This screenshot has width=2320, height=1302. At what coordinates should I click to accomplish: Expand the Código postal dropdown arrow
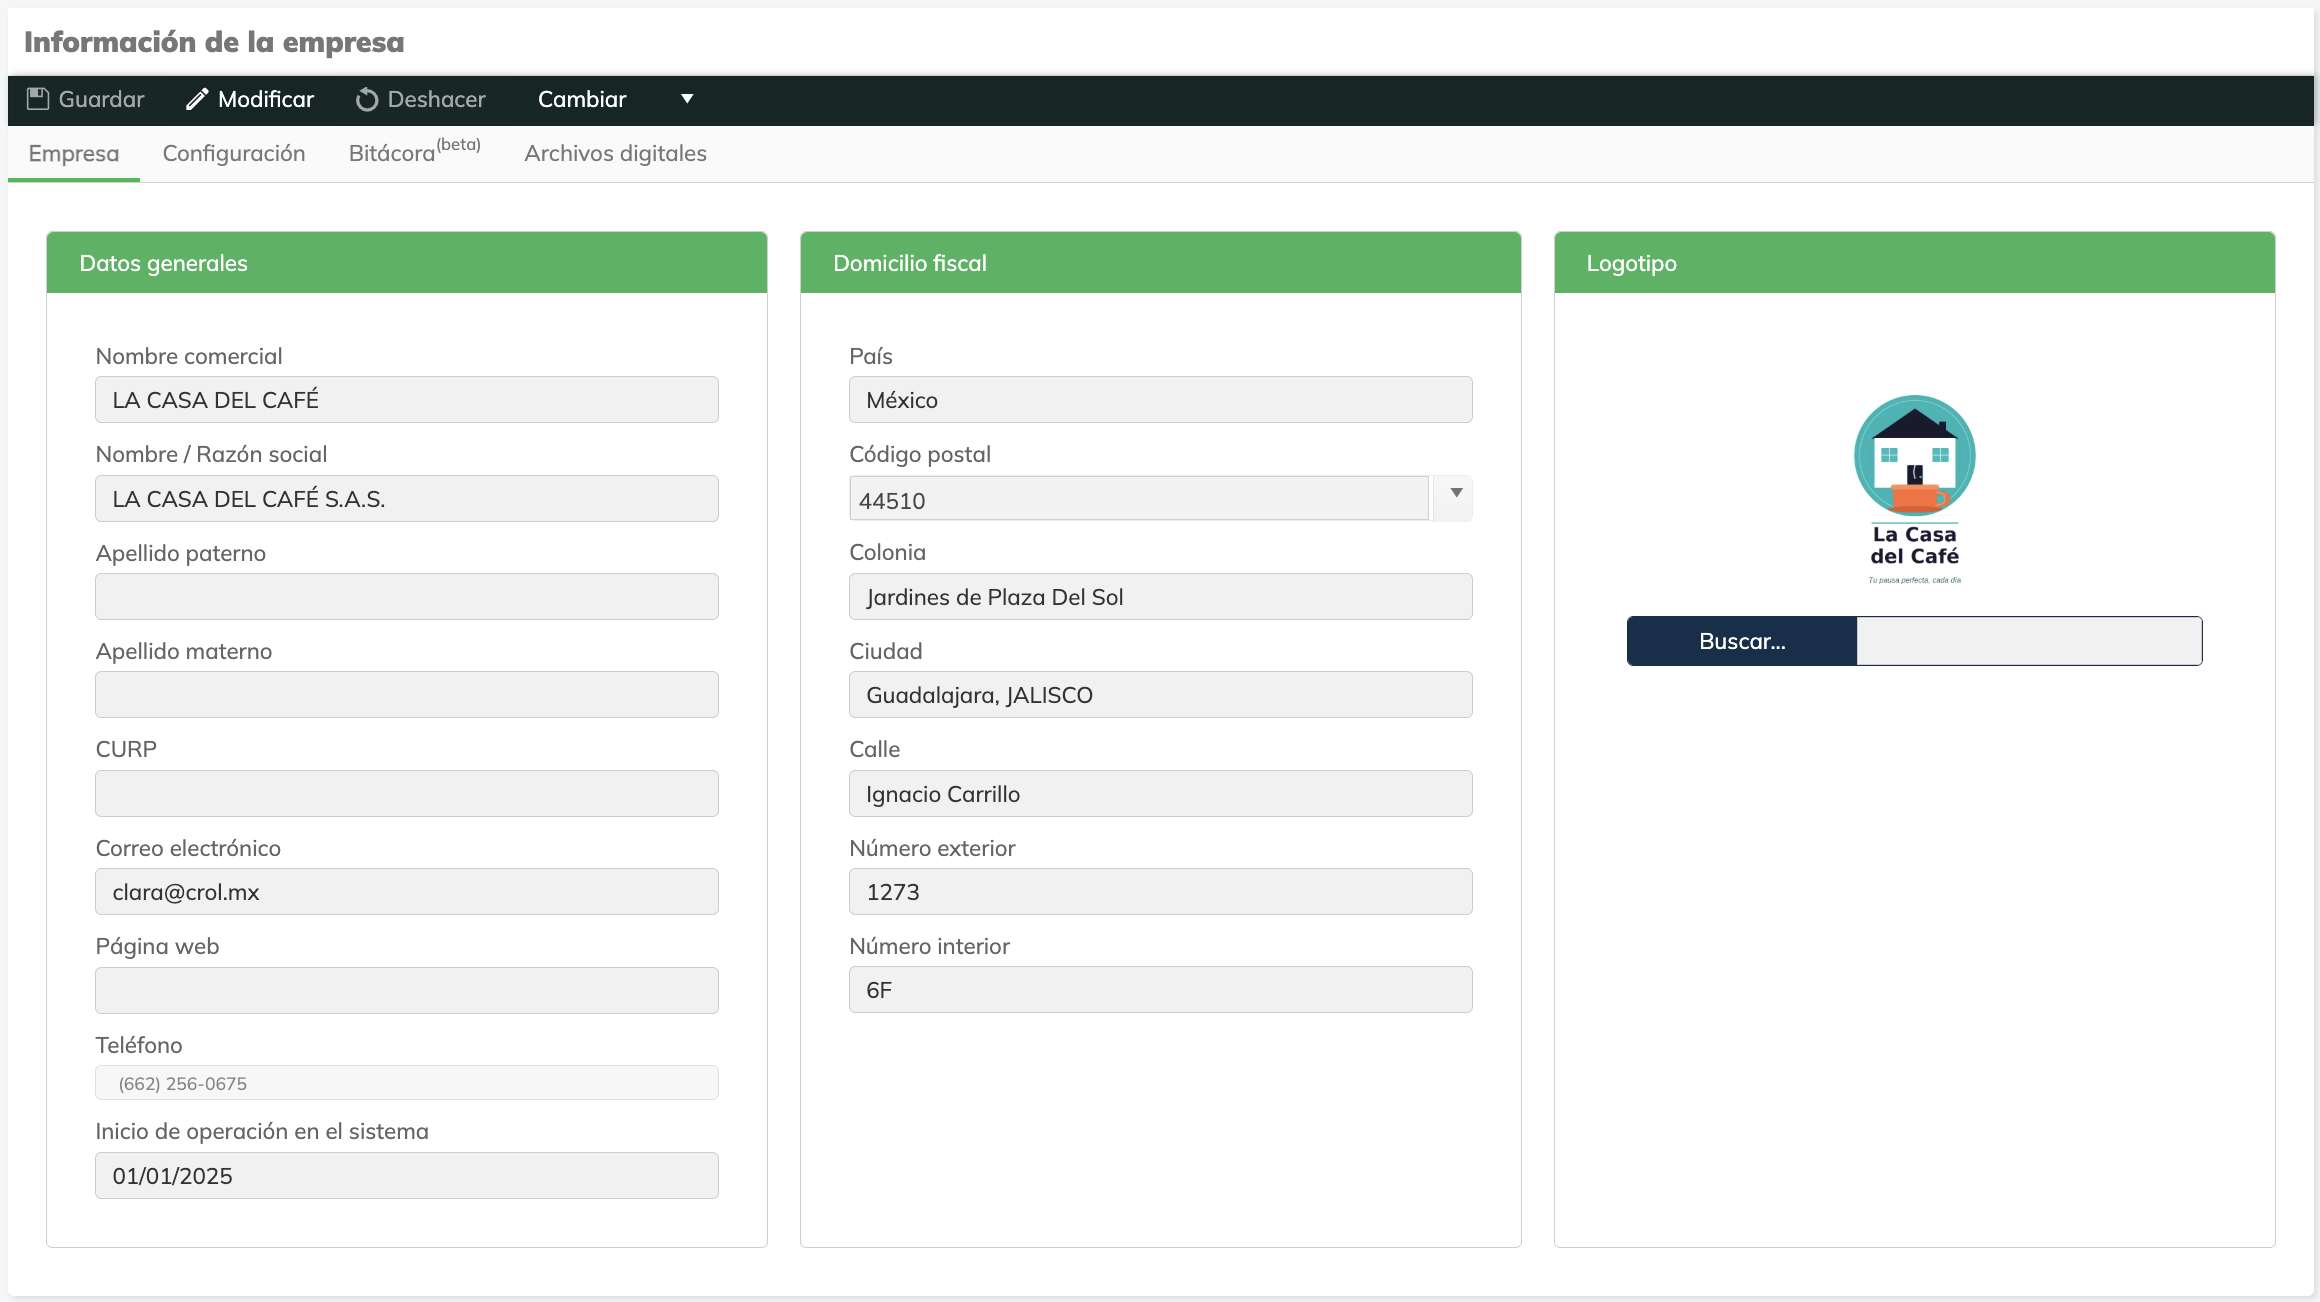pos(1456,493)
